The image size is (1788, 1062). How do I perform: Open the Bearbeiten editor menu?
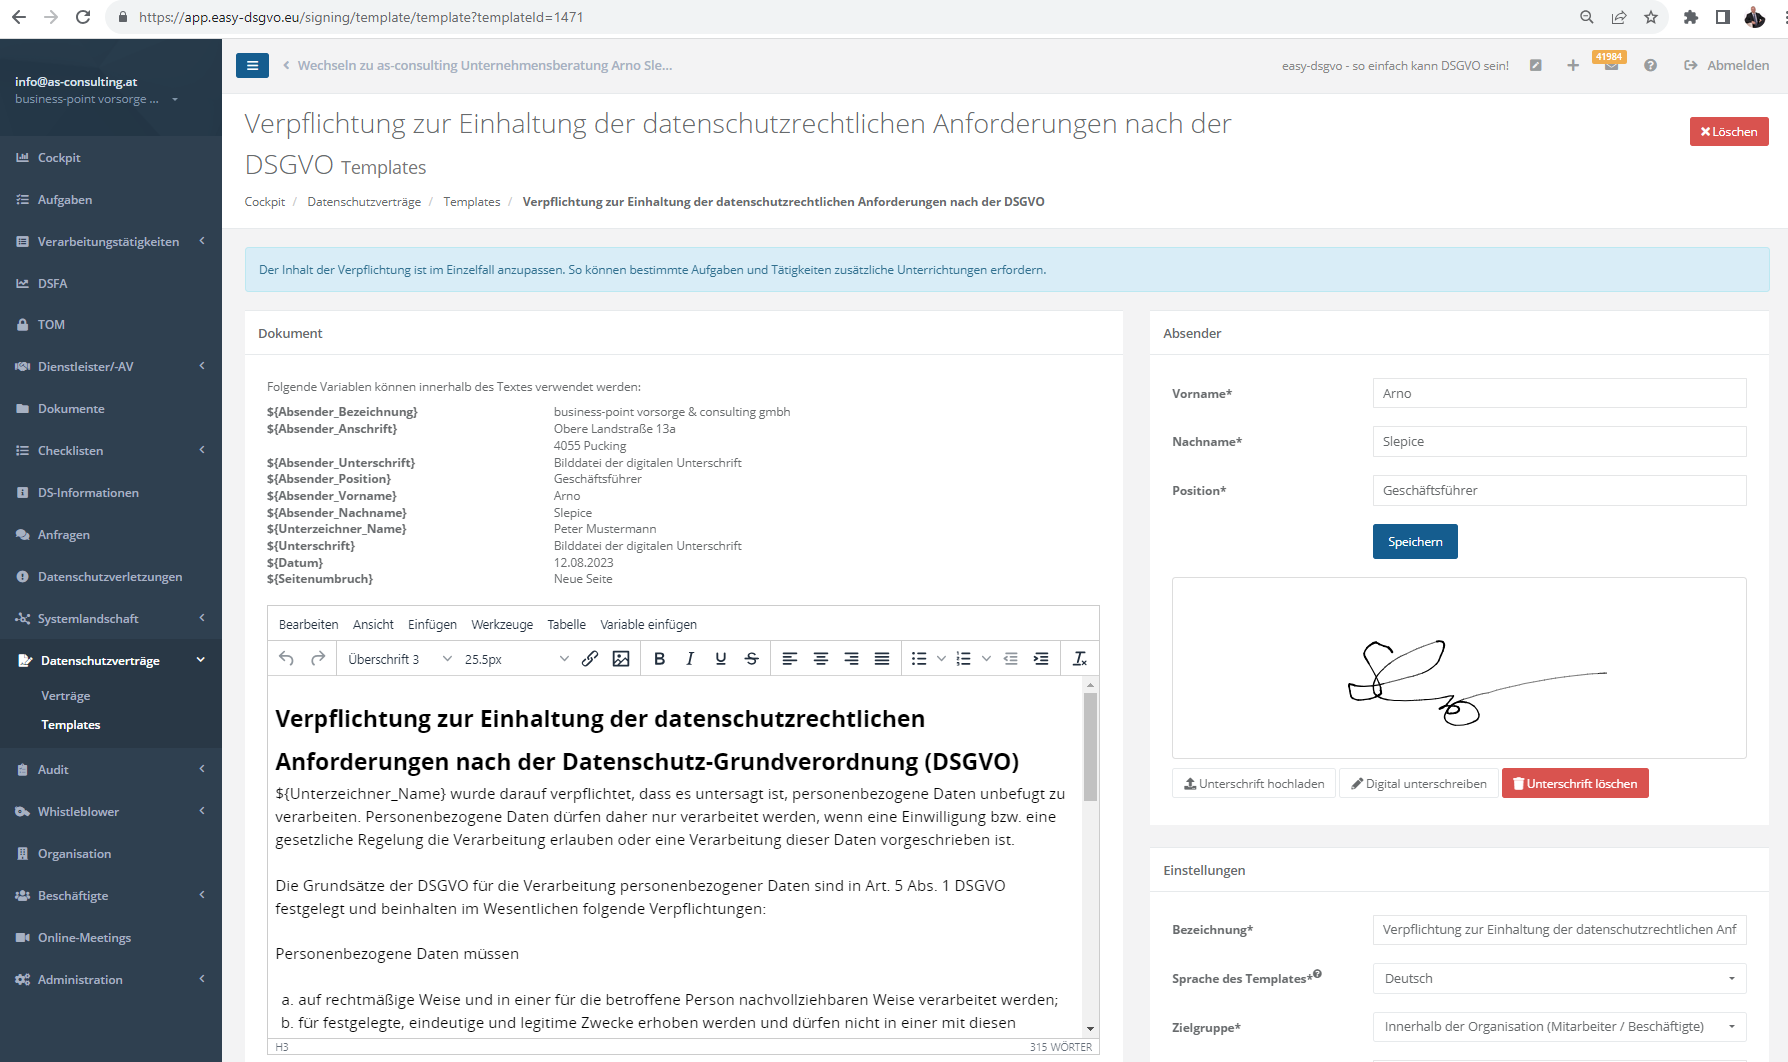coord(308,624)
